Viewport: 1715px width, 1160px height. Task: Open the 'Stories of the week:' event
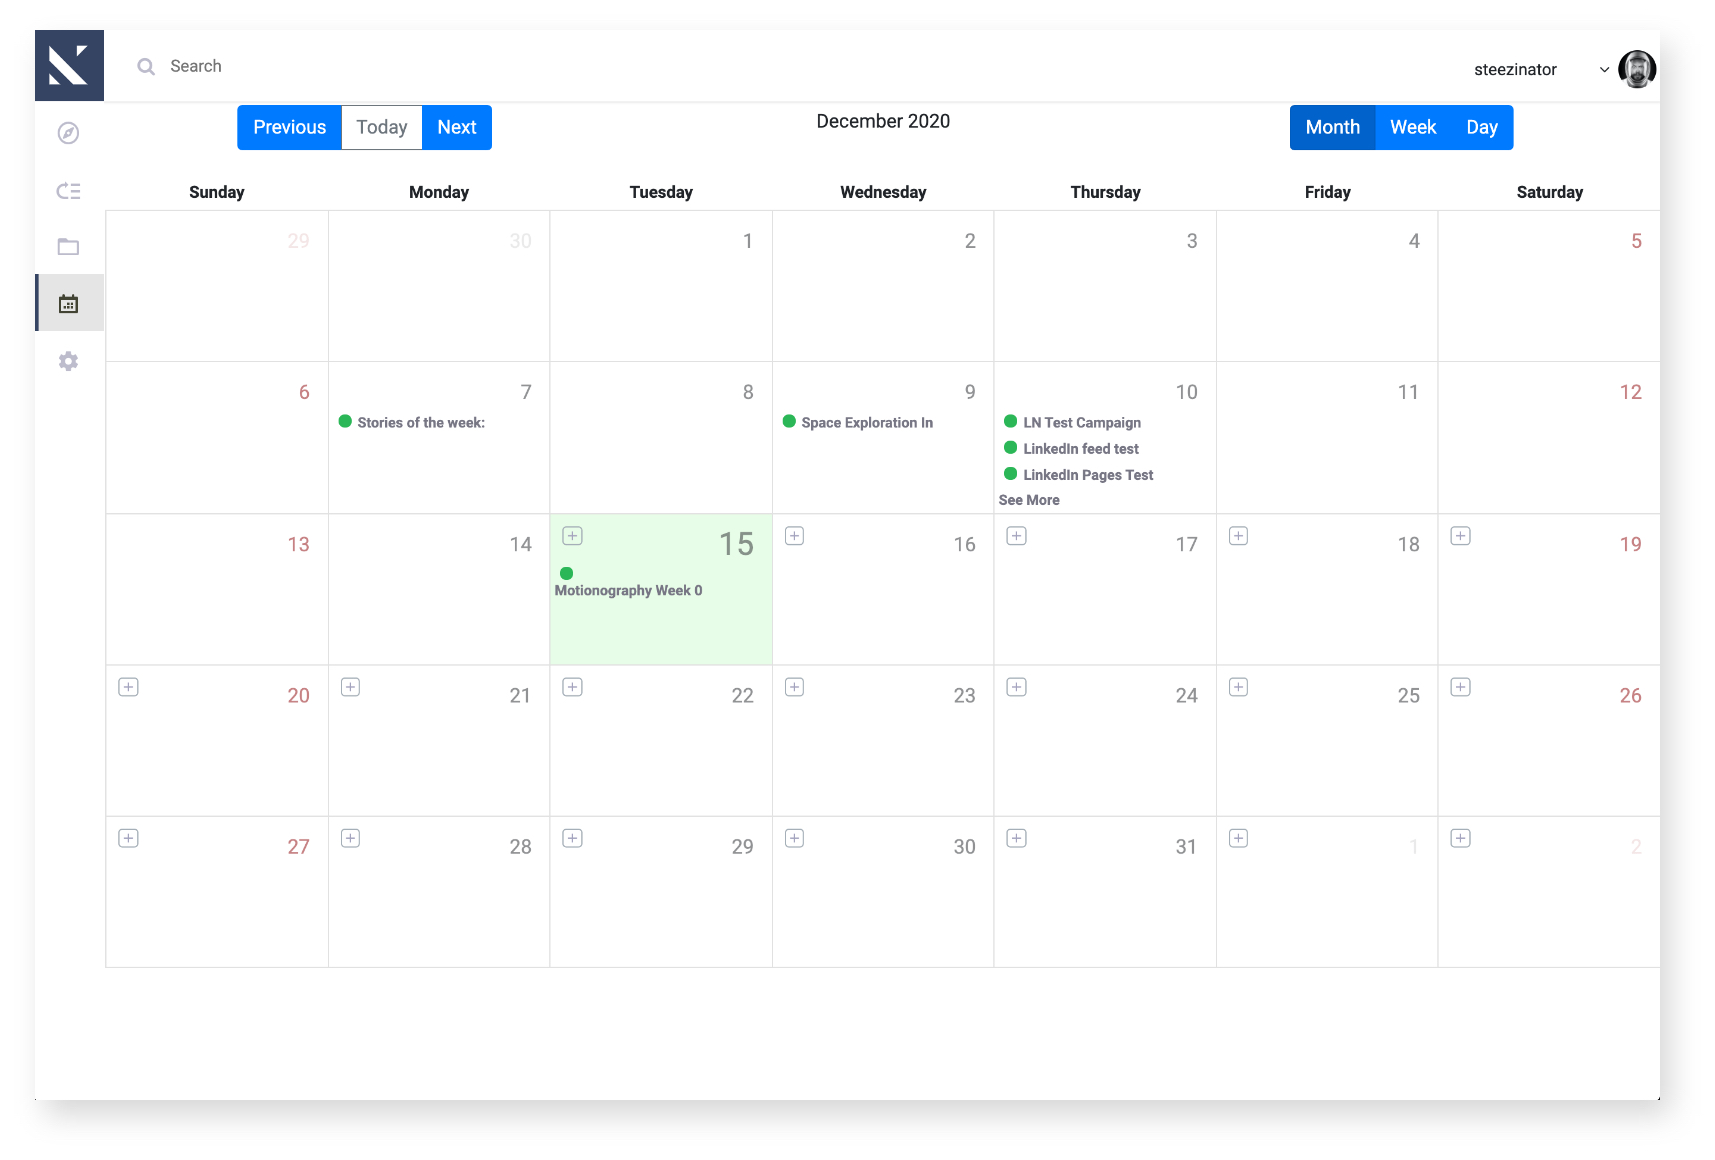tap(421, 423)
